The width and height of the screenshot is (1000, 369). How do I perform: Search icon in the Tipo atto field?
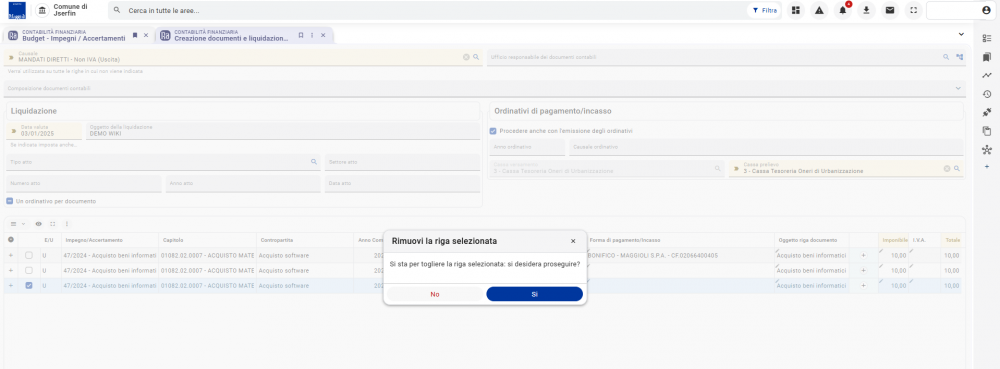tap(314, 162)
